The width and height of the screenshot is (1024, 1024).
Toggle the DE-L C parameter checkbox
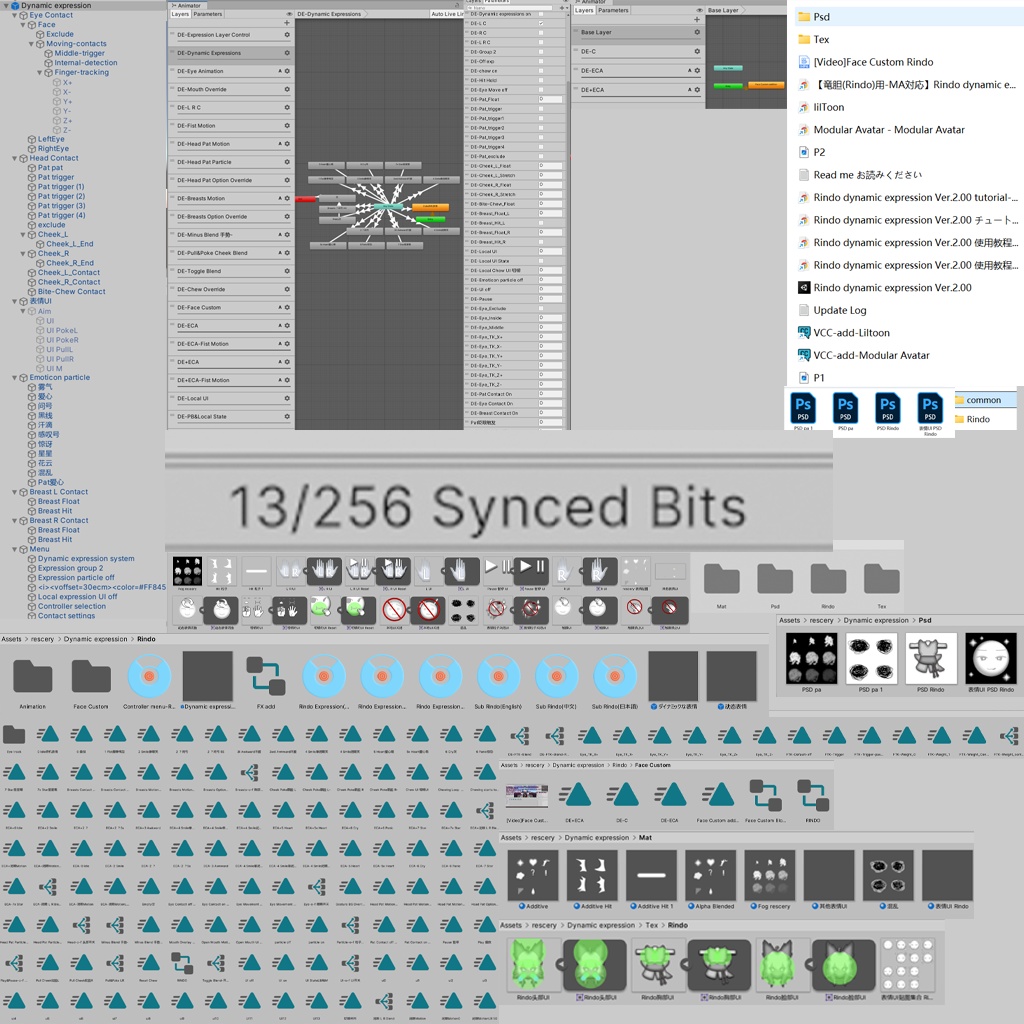pyautogui.click(x=541, y=24)
